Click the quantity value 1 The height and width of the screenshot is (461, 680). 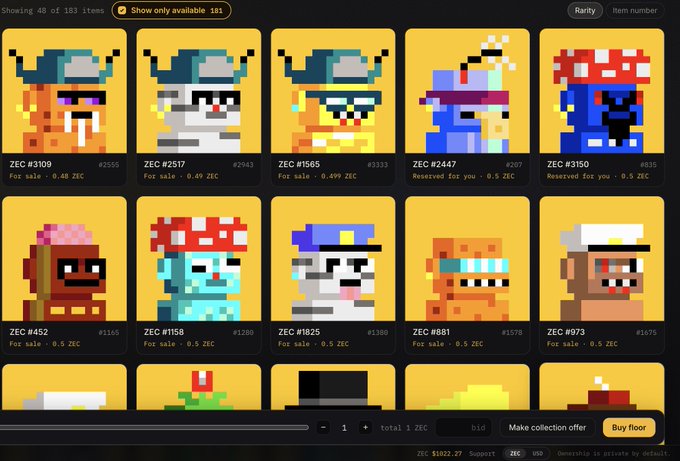(x=344, y=428)
